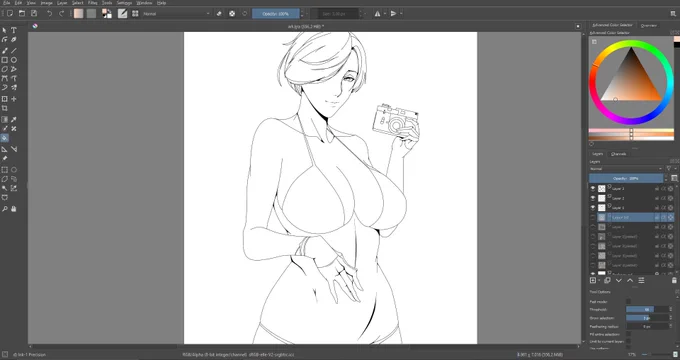Redo the last undone action

[x=62, y=14]
